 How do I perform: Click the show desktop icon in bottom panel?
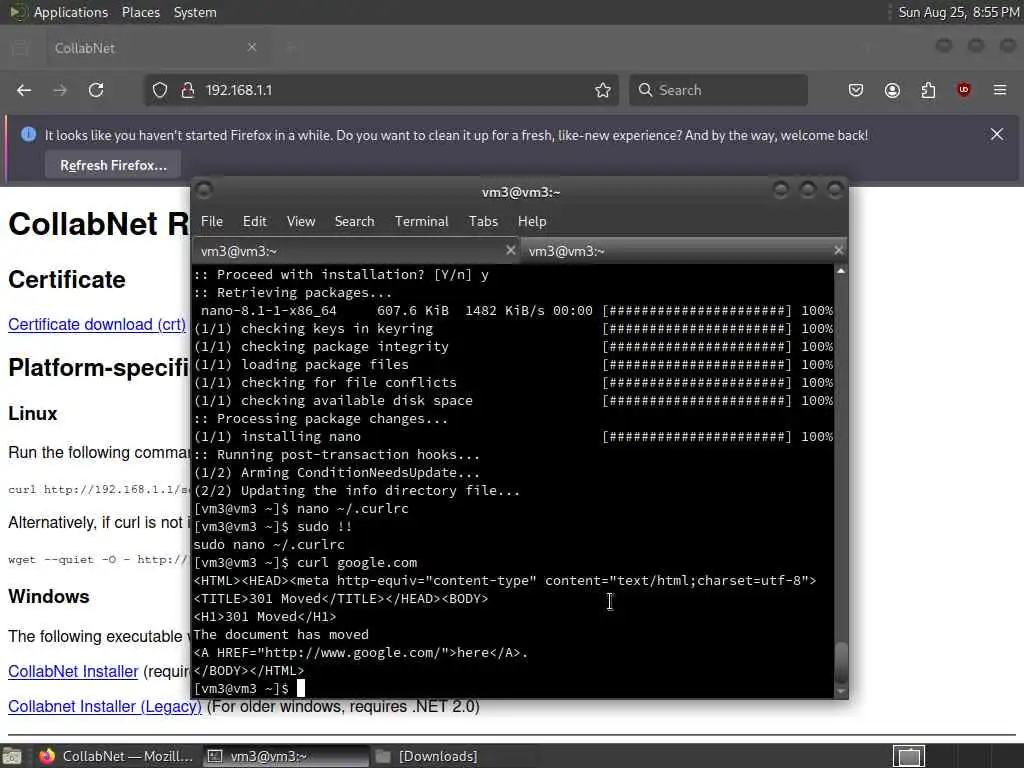12,756
